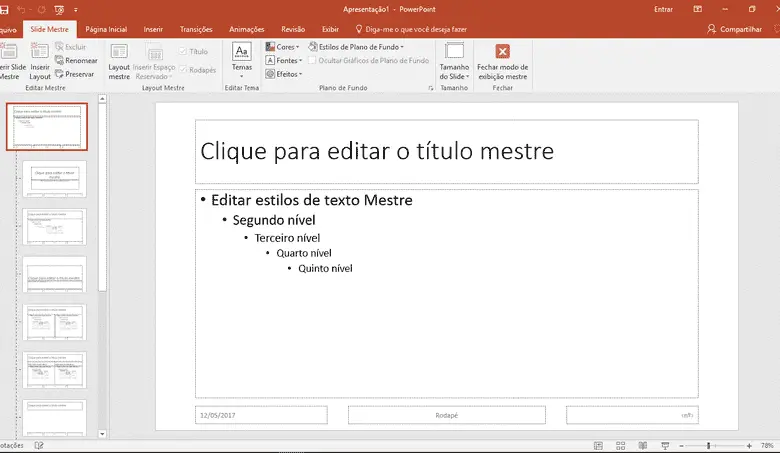
Task: Open the Animações tab
Action: tap(247, 29)
